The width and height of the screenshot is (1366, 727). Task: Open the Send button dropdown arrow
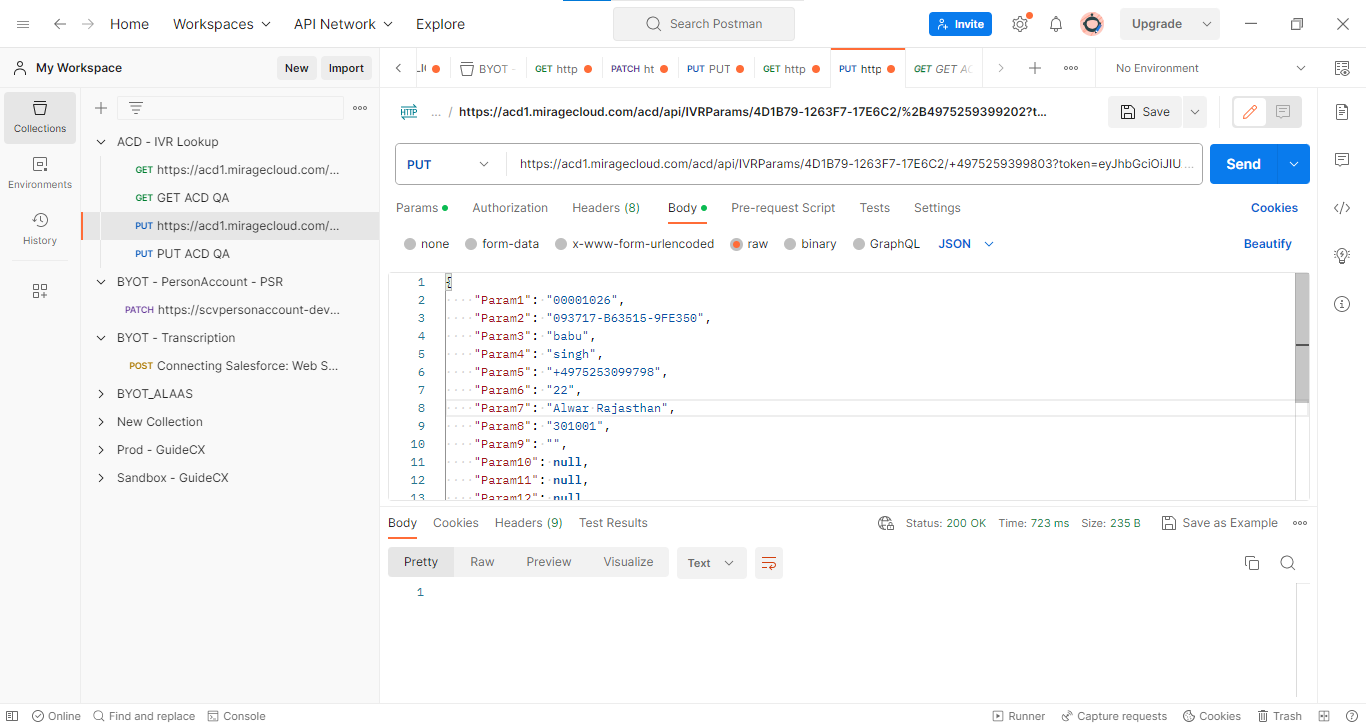coord(1294,164)
